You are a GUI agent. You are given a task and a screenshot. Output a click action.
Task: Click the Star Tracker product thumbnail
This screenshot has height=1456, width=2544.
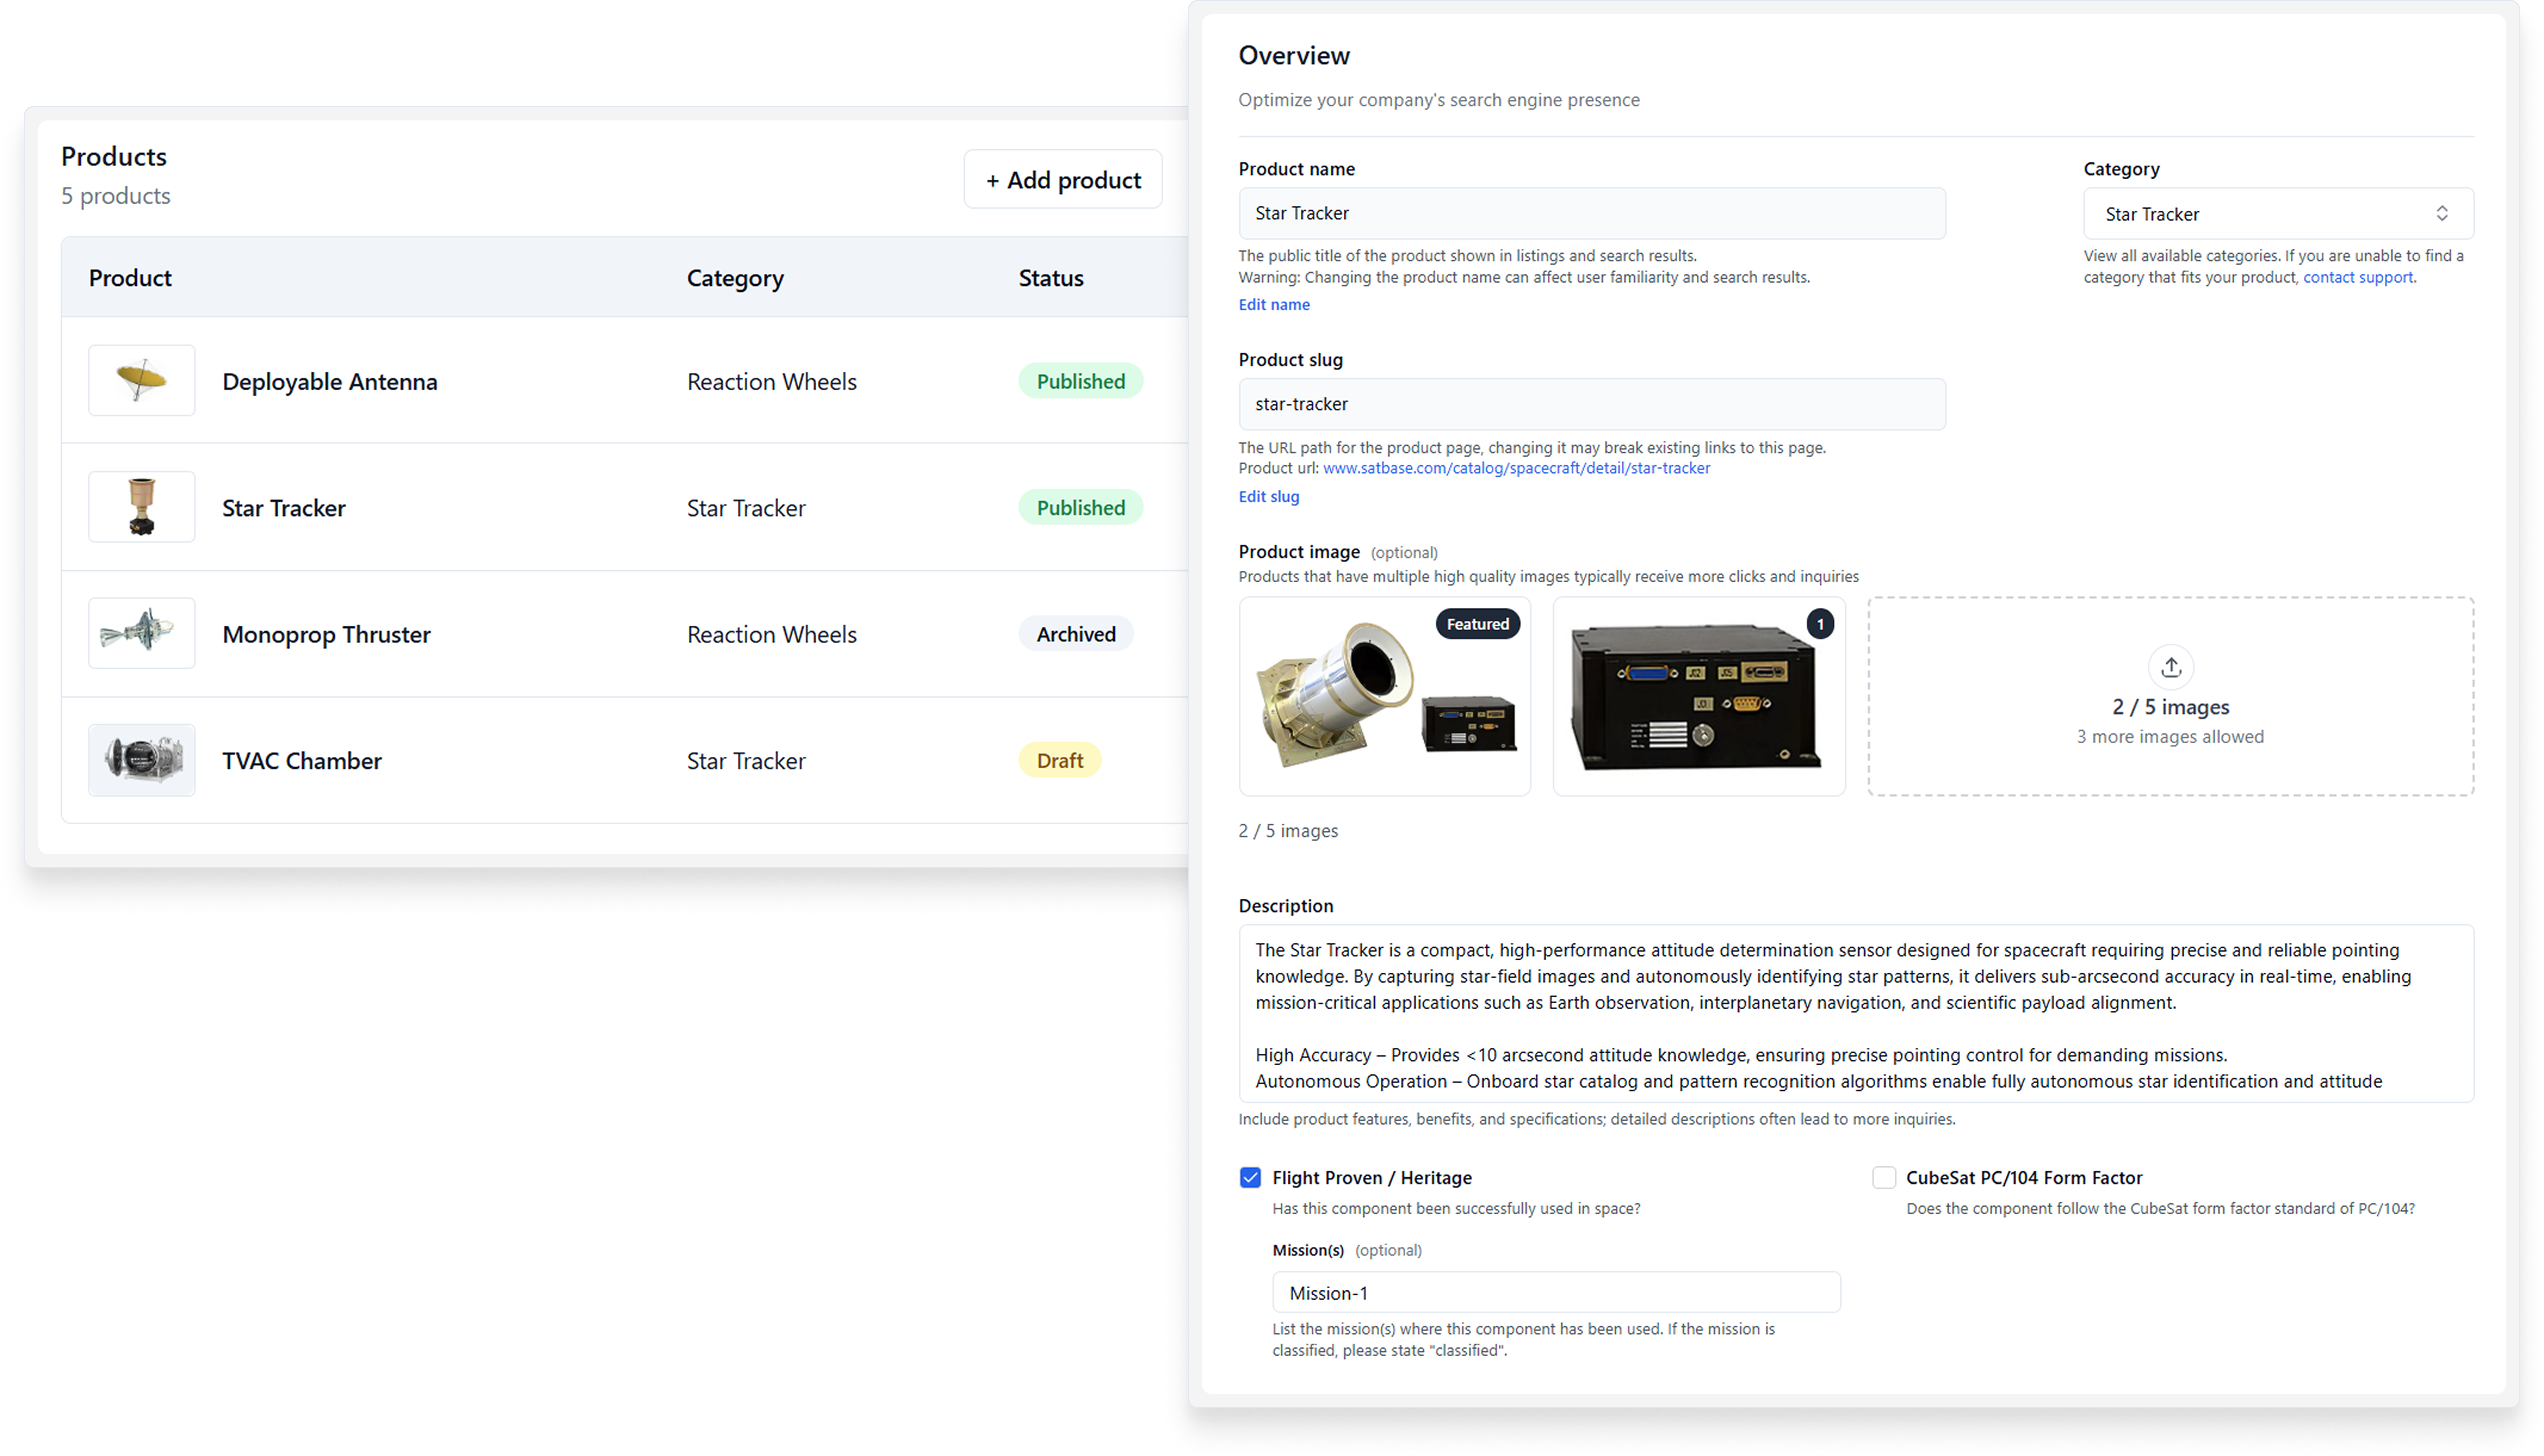point(141,507)
